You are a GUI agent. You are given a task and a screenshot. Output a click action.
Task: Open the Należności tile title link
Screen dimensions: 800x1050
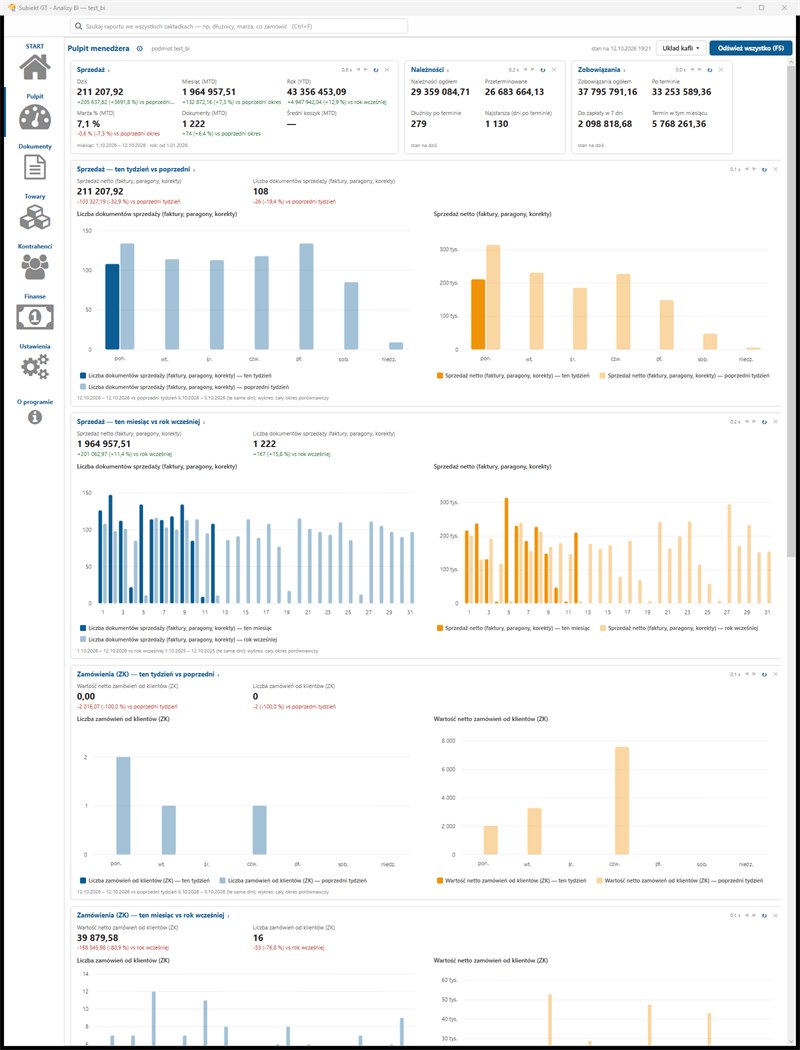click(427, 70)
